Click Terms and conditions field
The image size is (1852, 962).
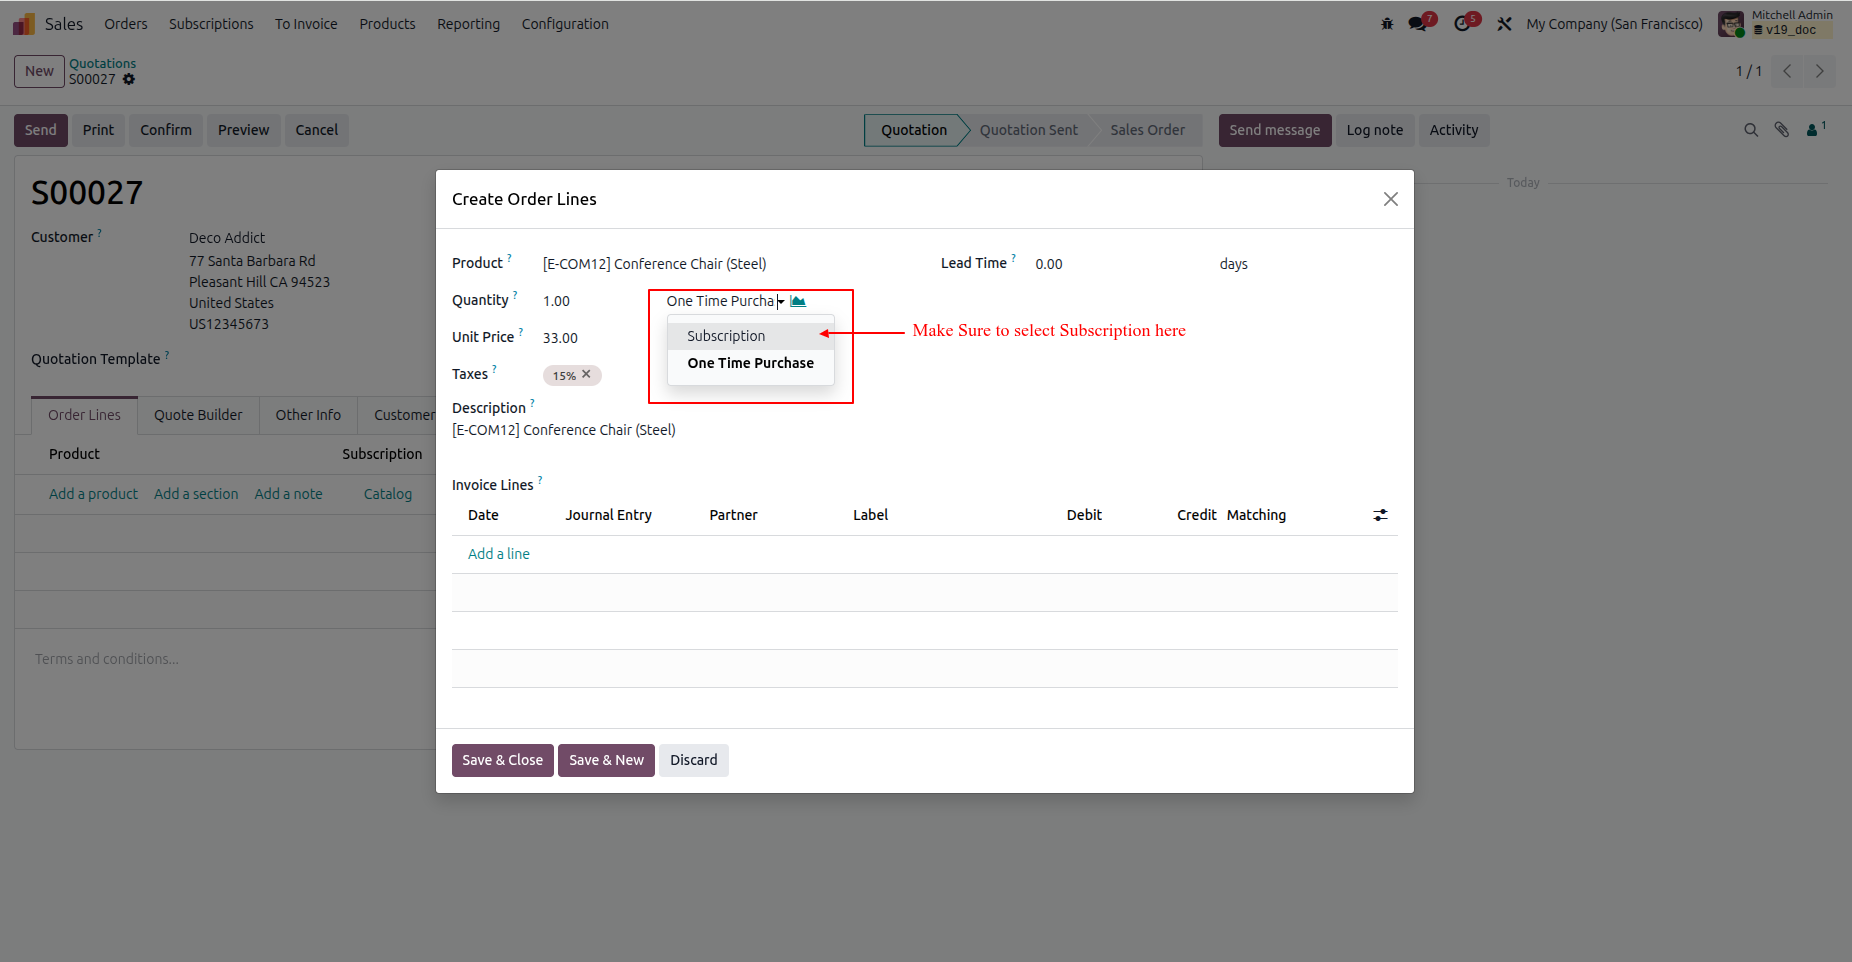107,659
